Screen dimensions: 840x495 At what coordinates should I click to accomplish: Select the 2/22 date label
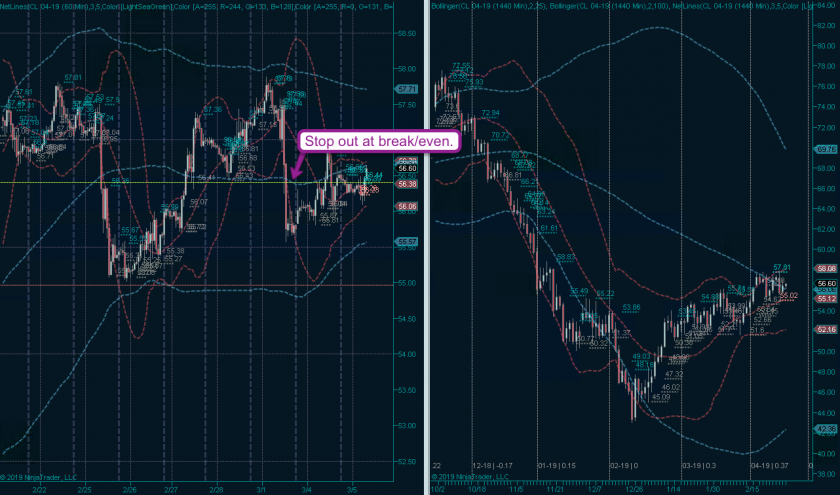pos(39,489)
